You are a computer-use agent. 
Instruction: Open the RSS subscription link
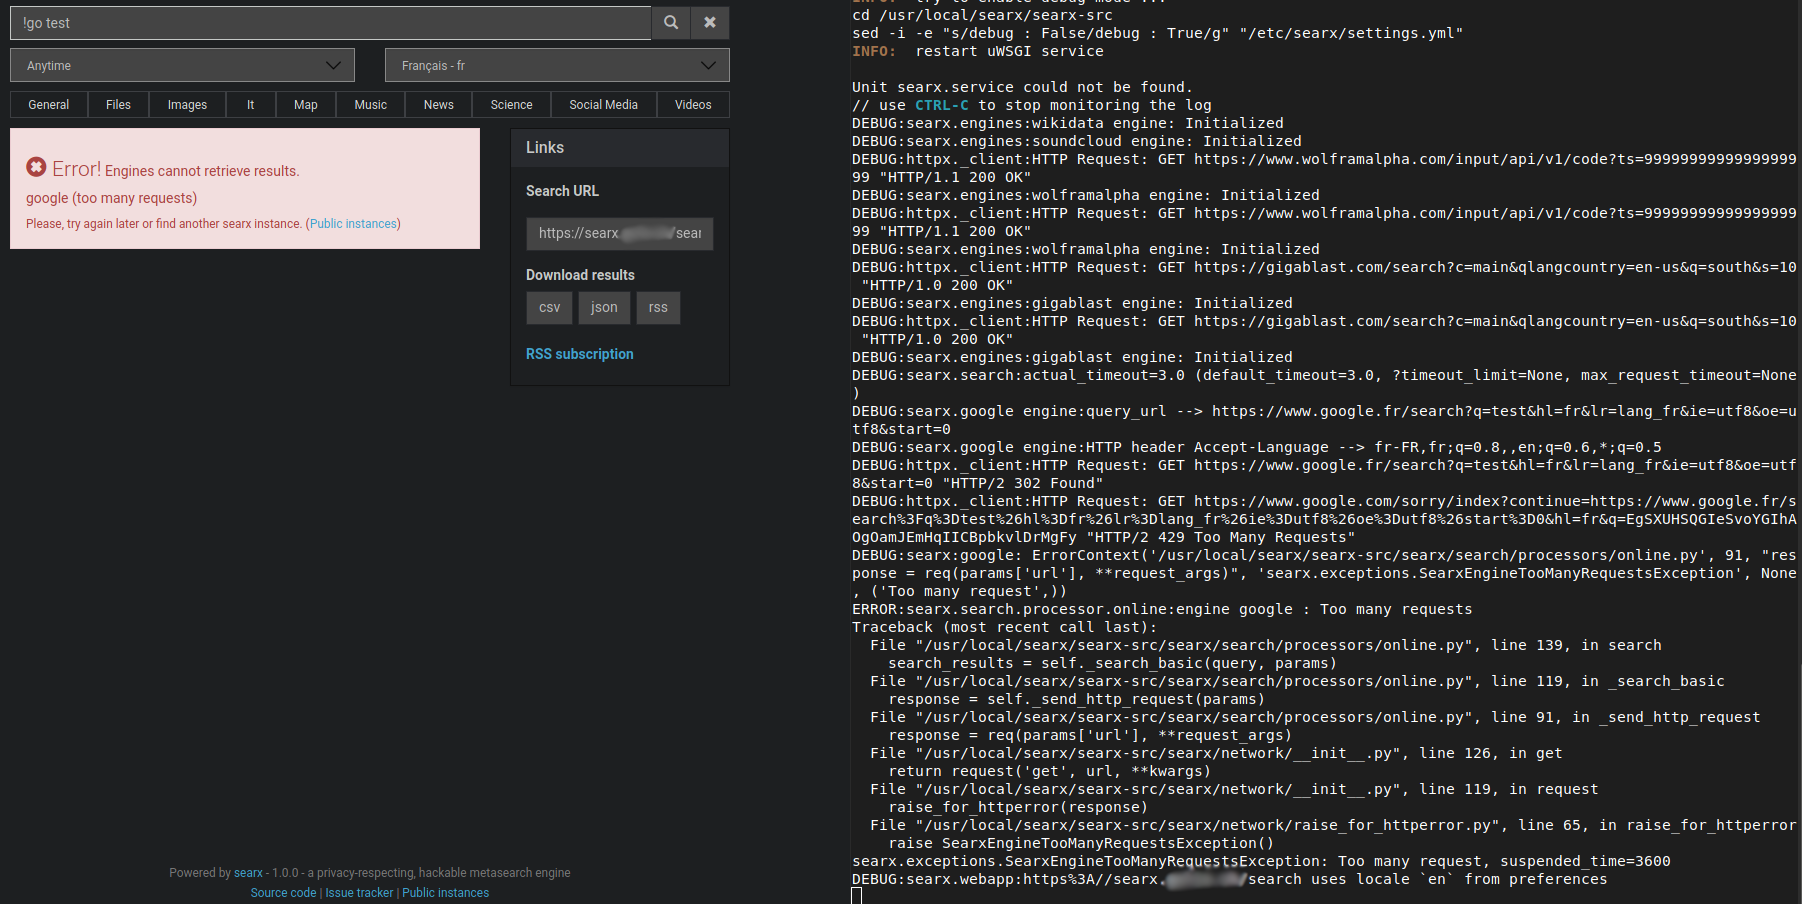coord(579,354)
